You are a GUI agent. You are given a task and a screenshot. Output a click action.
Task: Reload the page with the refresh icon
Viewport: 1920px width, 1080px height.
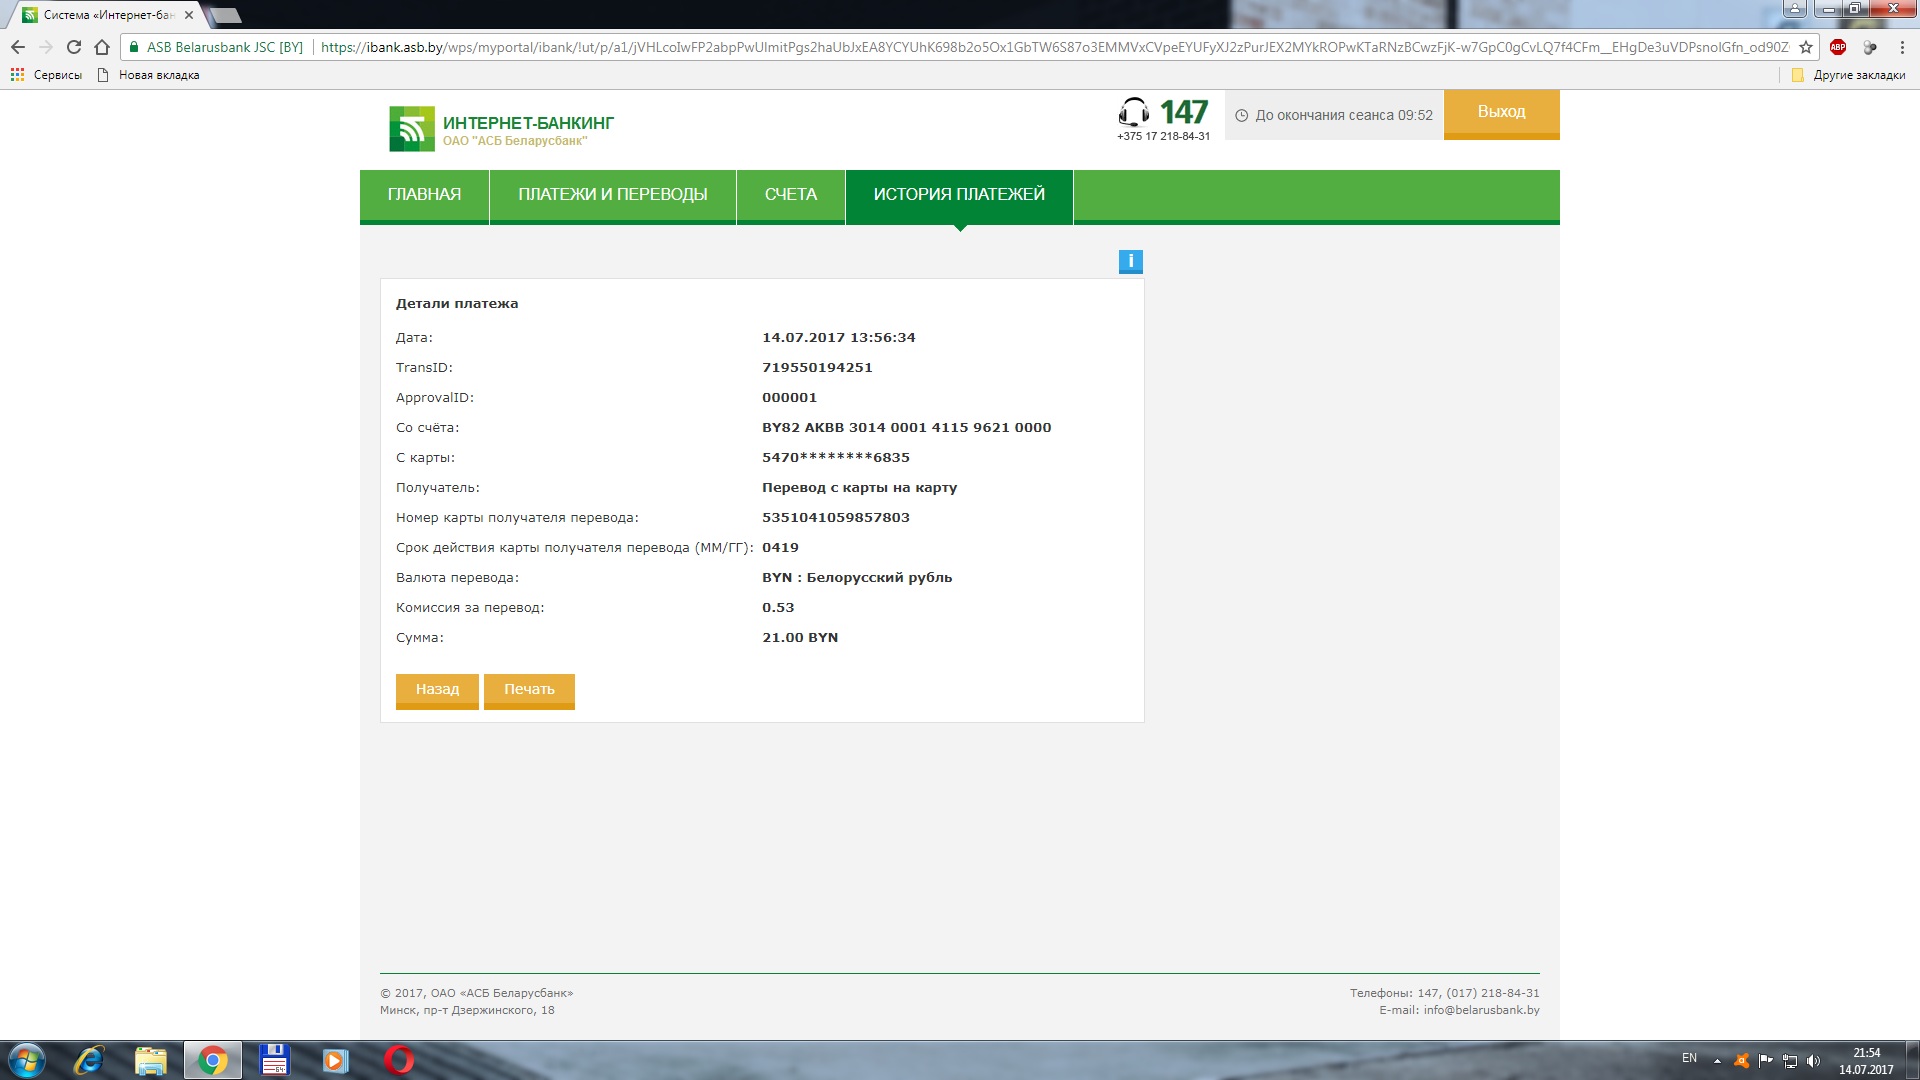(74, 47)
